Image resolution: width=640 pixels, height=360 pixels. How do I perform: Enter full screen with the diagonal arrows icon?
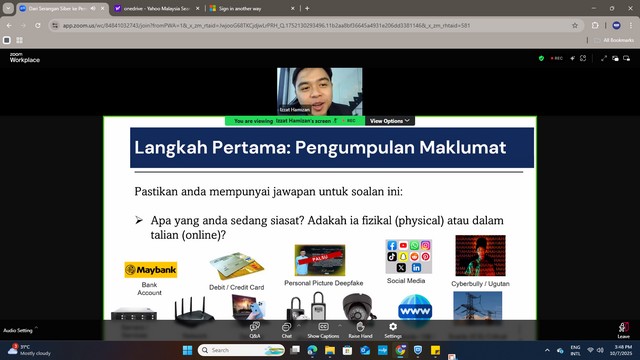(604, 58)
